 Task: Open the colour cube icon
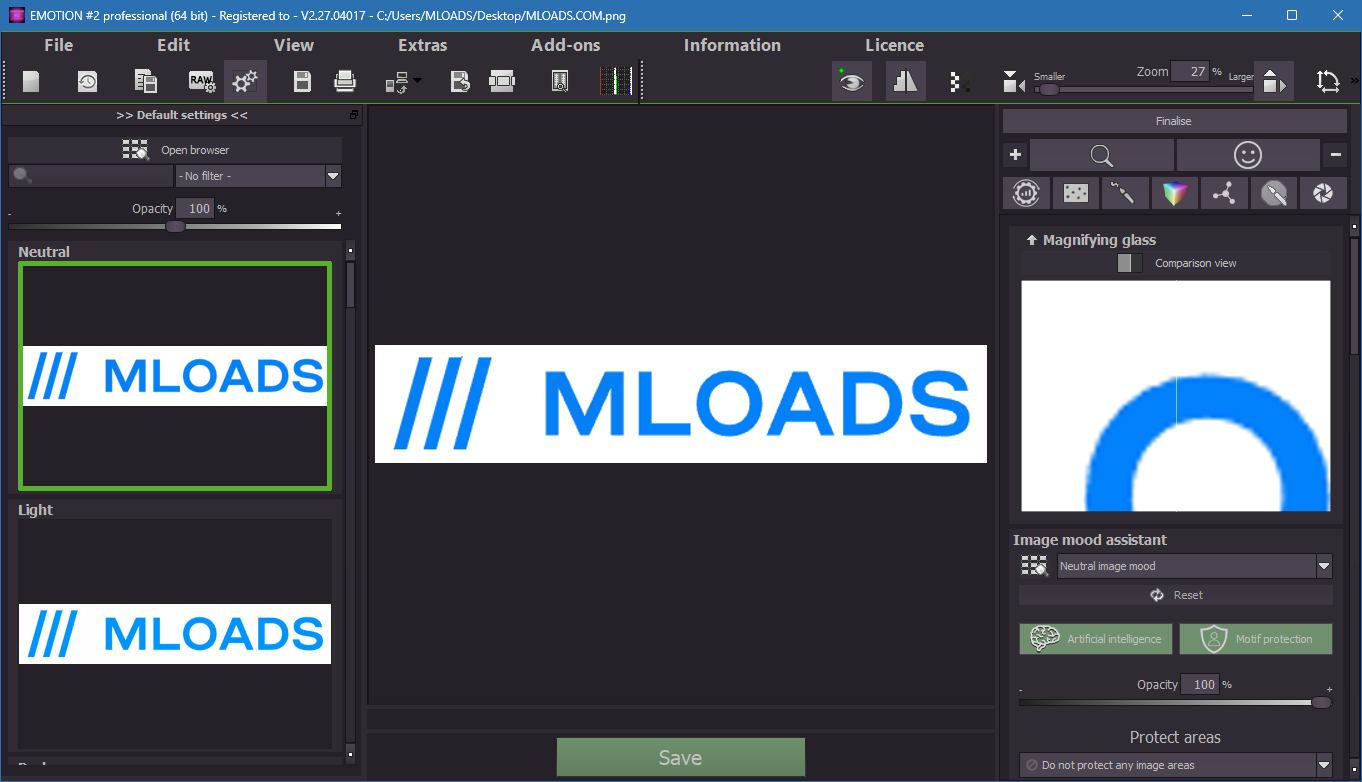coord(1175,193)
